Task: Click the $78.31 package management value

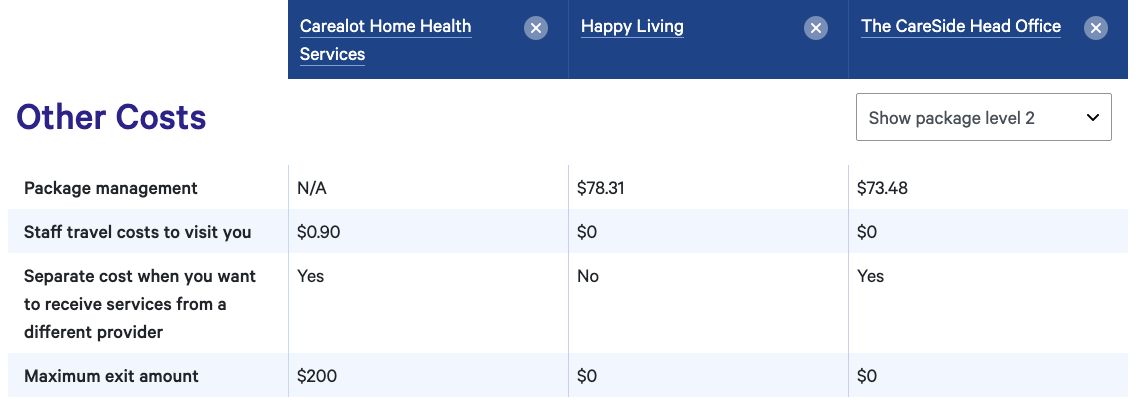Action: pos(601,188)
